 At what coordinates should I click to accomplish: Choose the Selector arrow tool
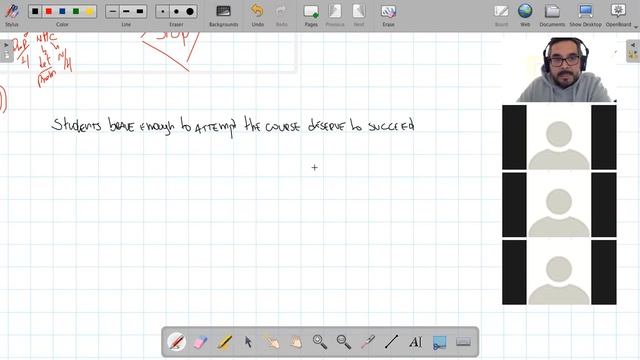tap(248, 342)
